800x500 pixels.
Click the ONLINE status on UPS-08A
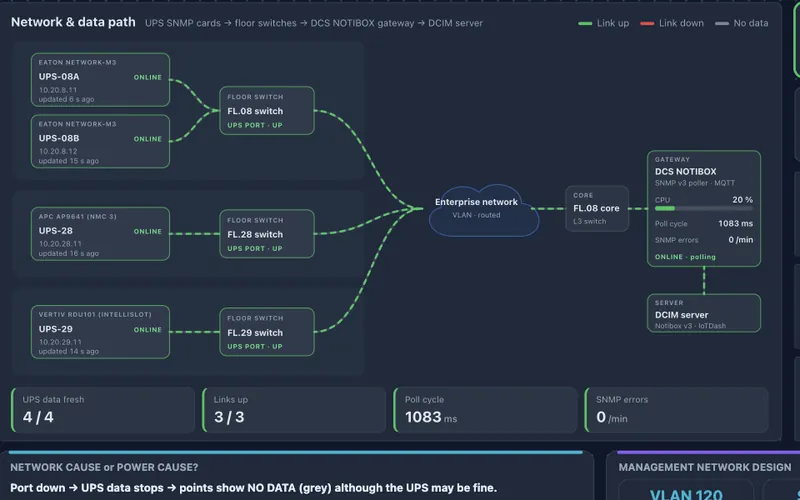point(148,78)
